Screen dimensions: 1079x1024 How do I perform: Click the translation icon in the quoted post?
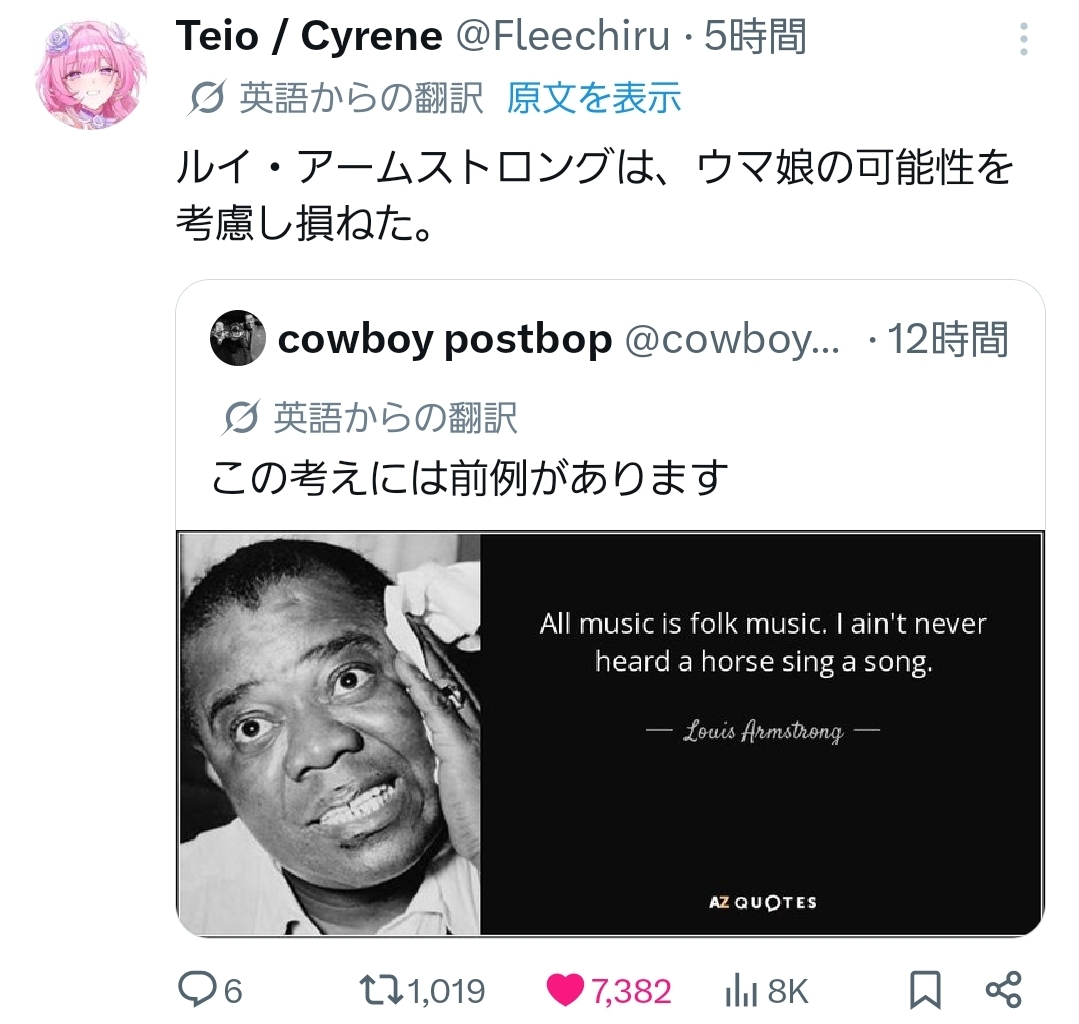tap(240, 418)
